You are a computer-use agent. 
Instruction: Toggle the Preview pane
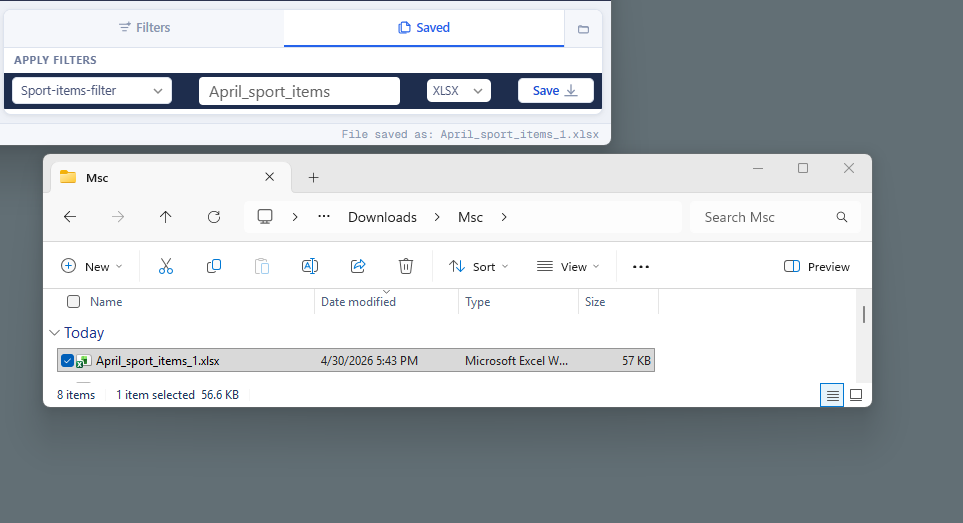[x=817, y=266]
